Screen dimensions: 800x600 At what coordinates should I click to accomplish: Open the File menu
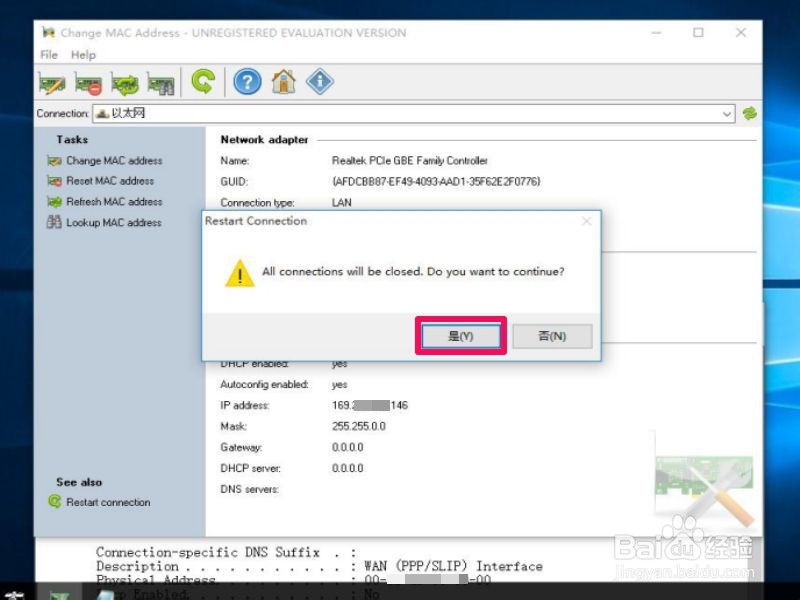pos(49,55)
